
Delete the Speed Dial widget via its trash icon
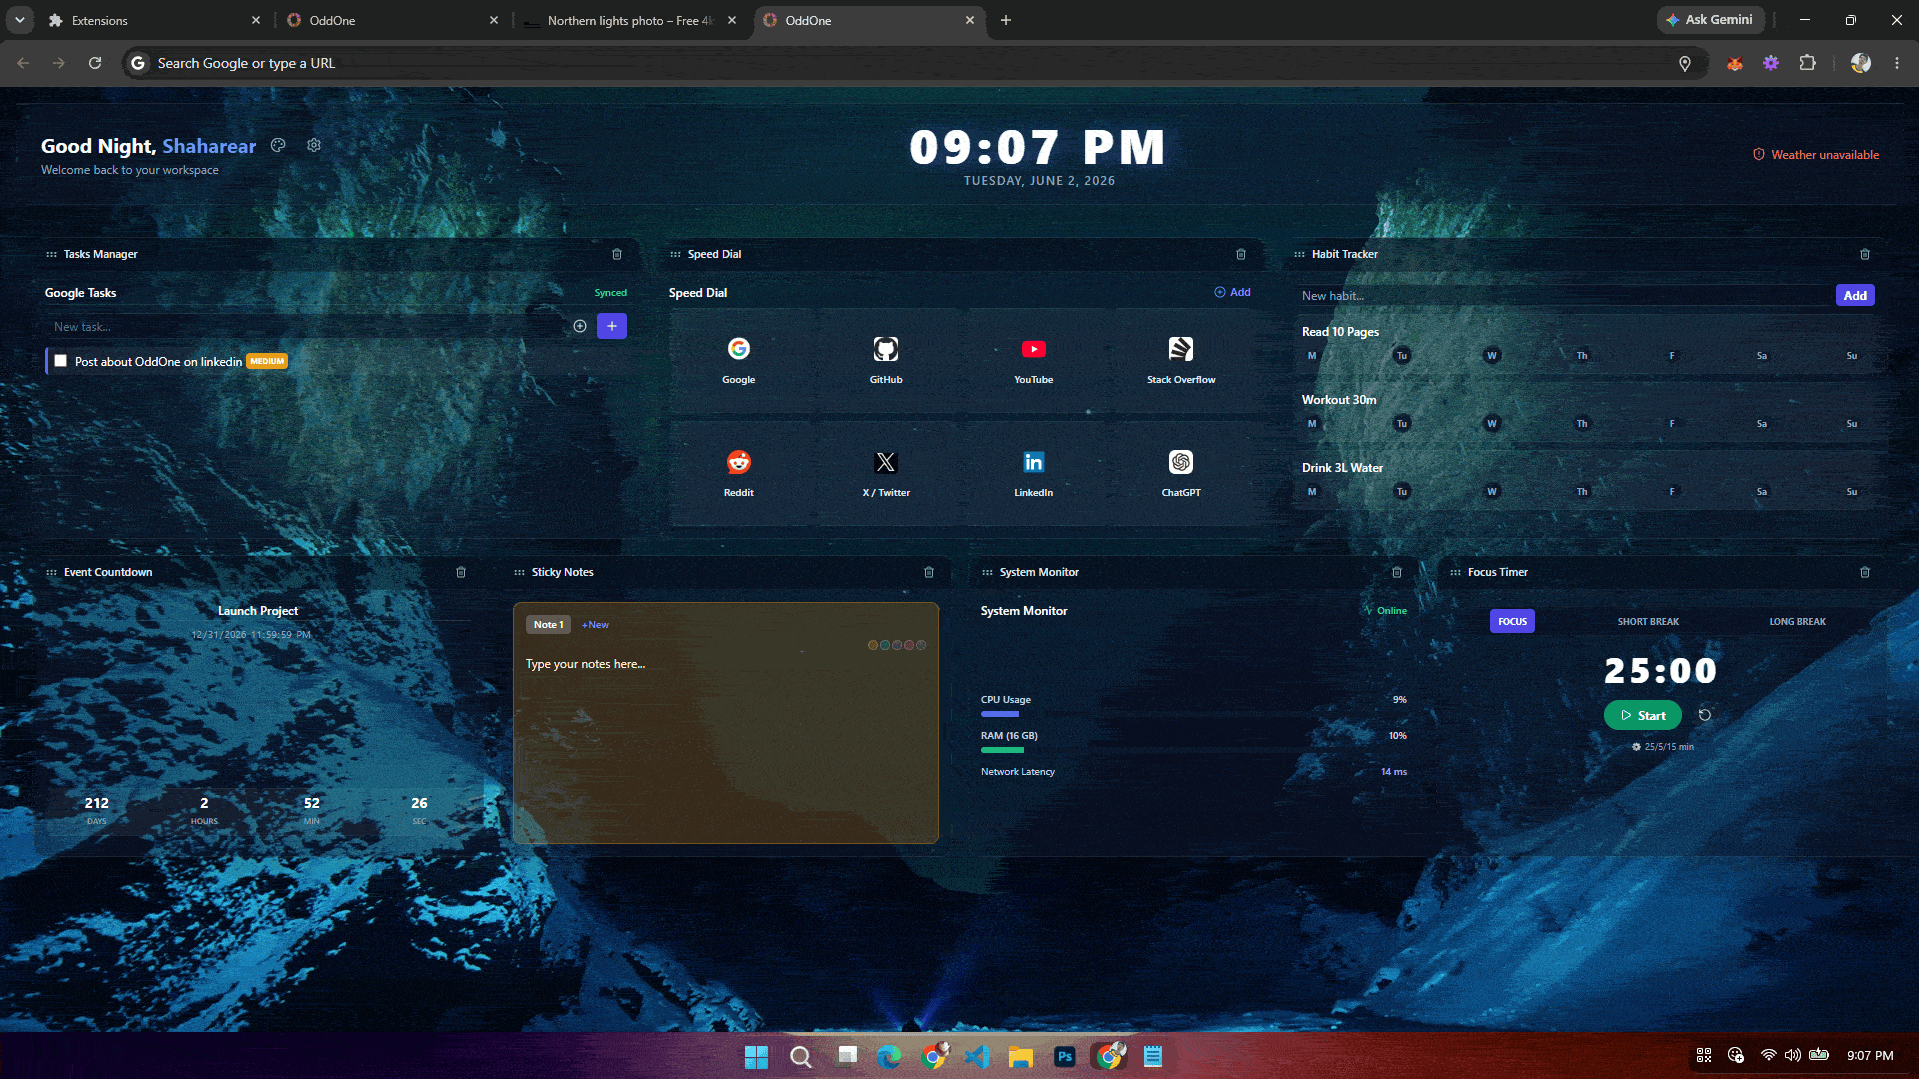click(x=1241, y=254)
